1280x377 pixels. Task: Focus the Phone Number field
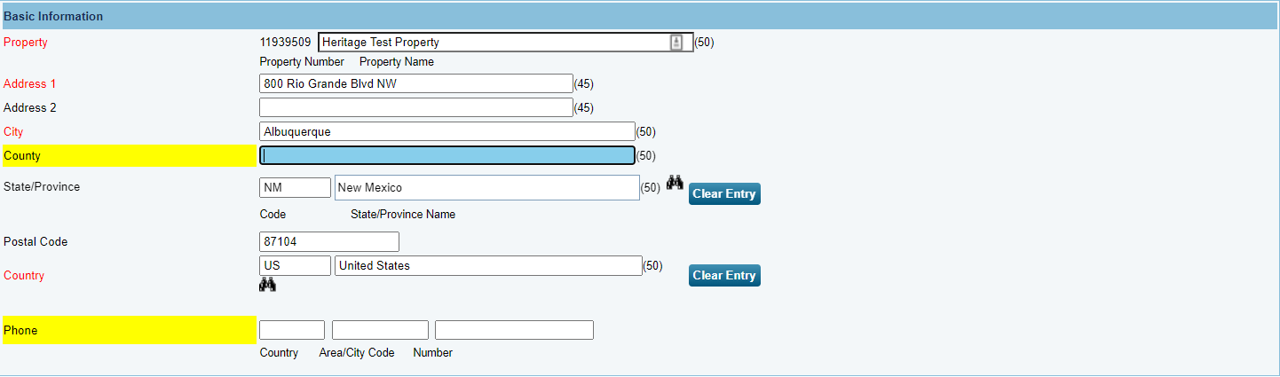tap(514, 330)
